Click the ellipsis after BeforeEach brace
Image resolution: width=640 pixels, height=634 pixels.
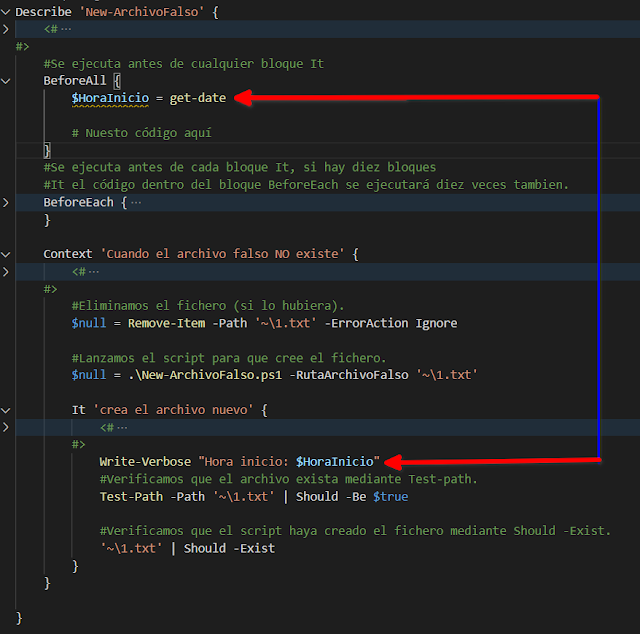136,202
